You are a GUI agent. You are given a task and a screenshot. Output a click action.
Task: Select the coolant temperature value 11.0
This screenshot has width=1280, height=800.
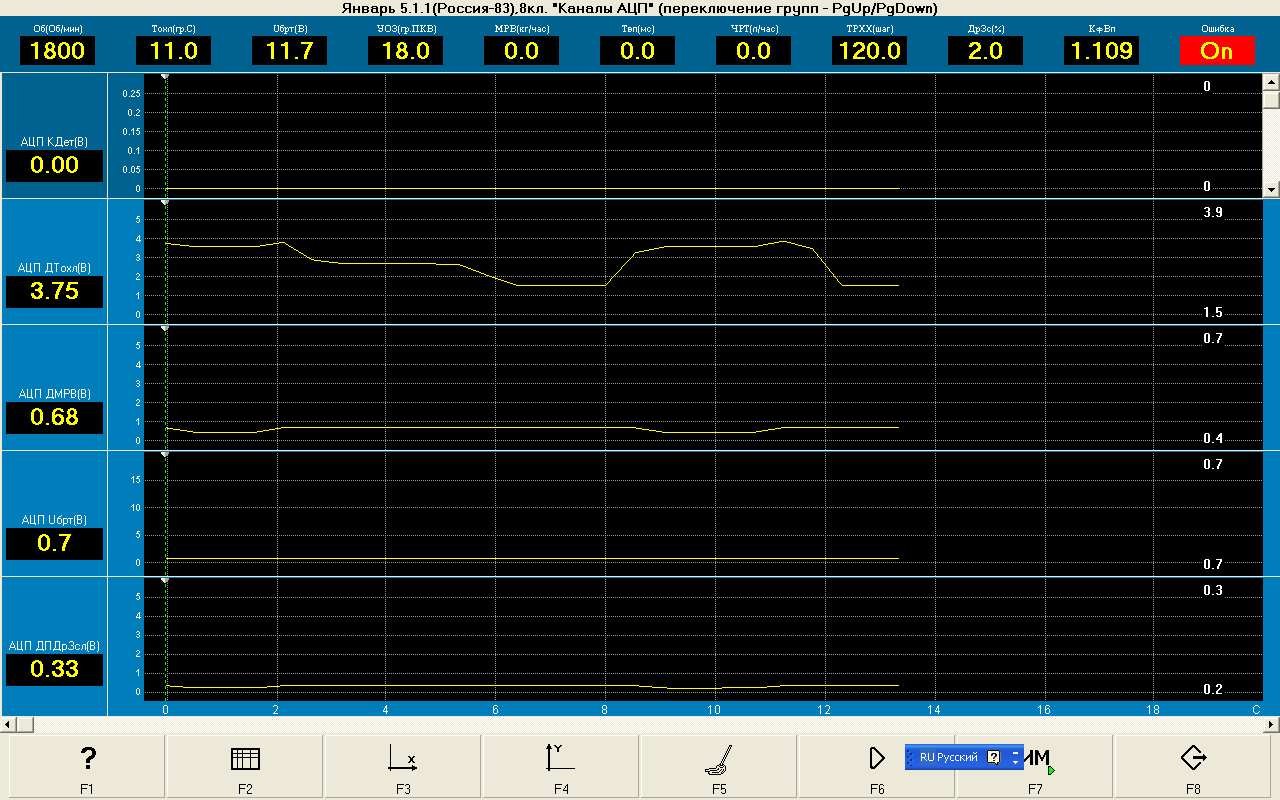(x=174, y=51)
